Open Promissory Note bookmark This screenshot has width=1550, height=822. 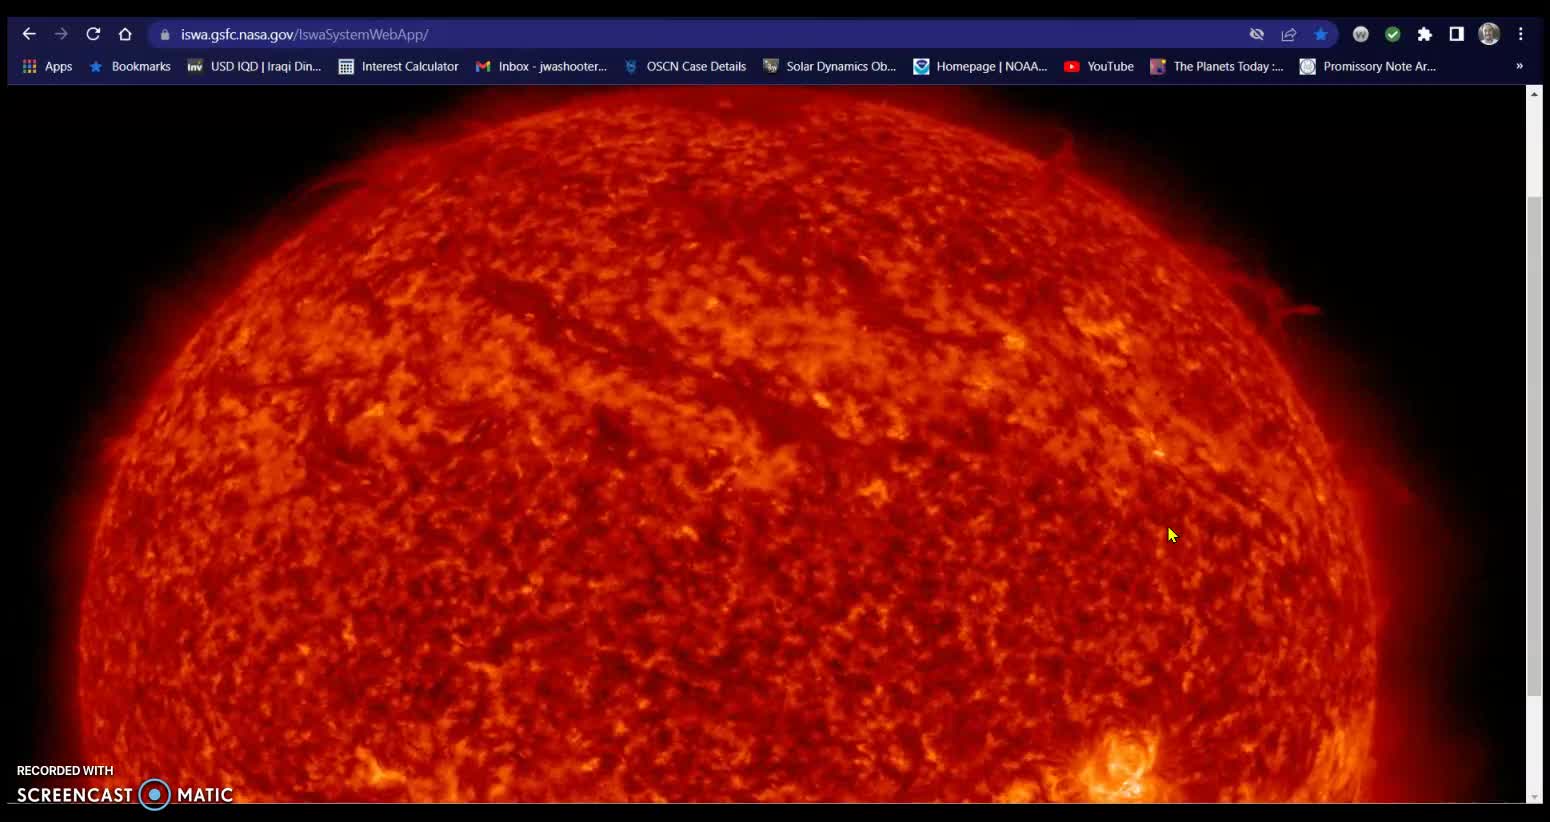point(1368,66)
